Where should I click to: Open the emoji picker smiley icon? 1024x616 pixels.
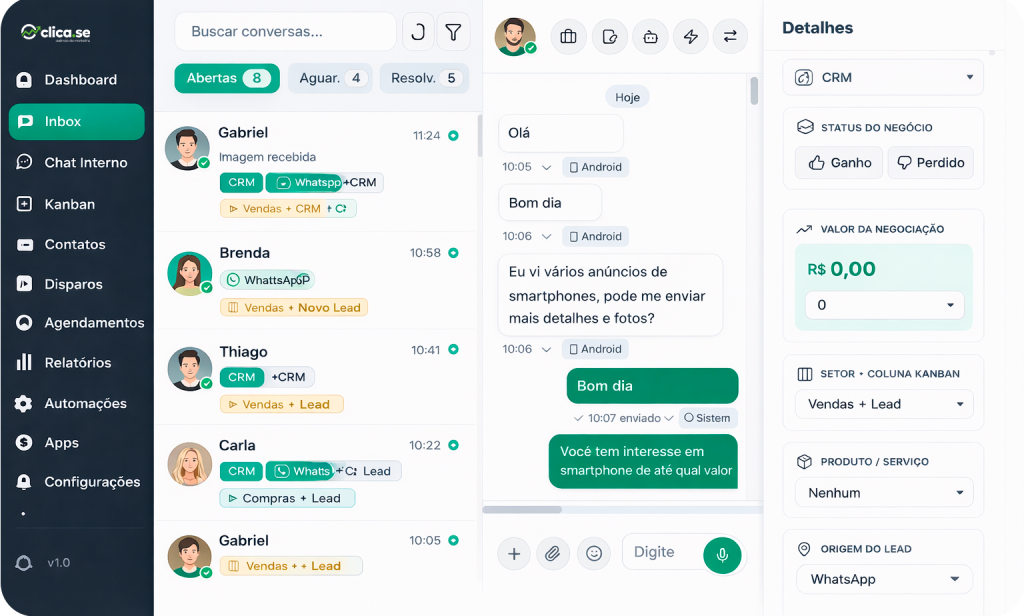click(x=594, y=553)
